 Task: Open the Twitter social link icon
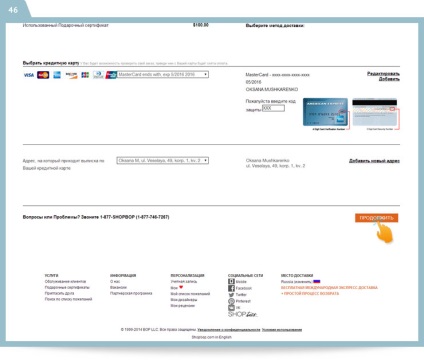(x=231, y=295)
